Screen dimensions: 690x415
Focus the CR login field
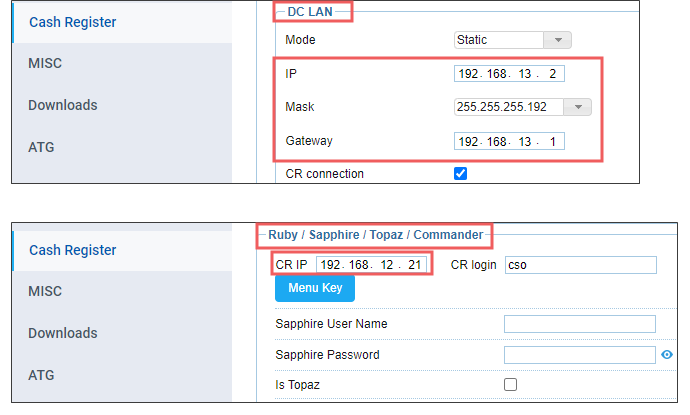coord(580,265)
